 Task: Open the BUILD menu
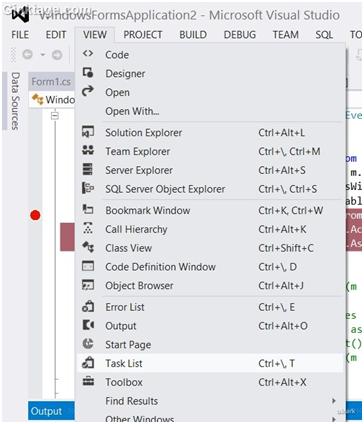click(x=193, y=35)
